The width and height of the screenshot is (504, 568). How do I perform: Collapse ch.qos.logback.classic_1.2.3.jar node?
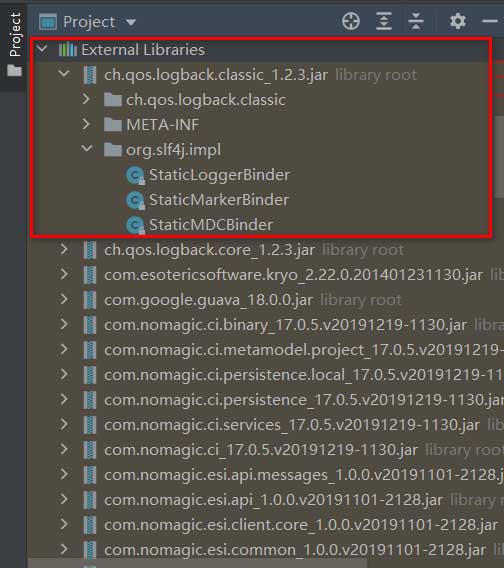pos(64,74)
